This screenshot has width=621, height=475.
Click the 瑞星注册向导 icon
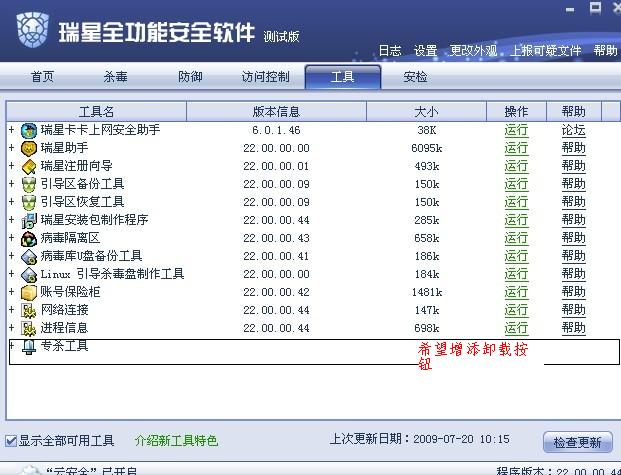tap(29, 166)
